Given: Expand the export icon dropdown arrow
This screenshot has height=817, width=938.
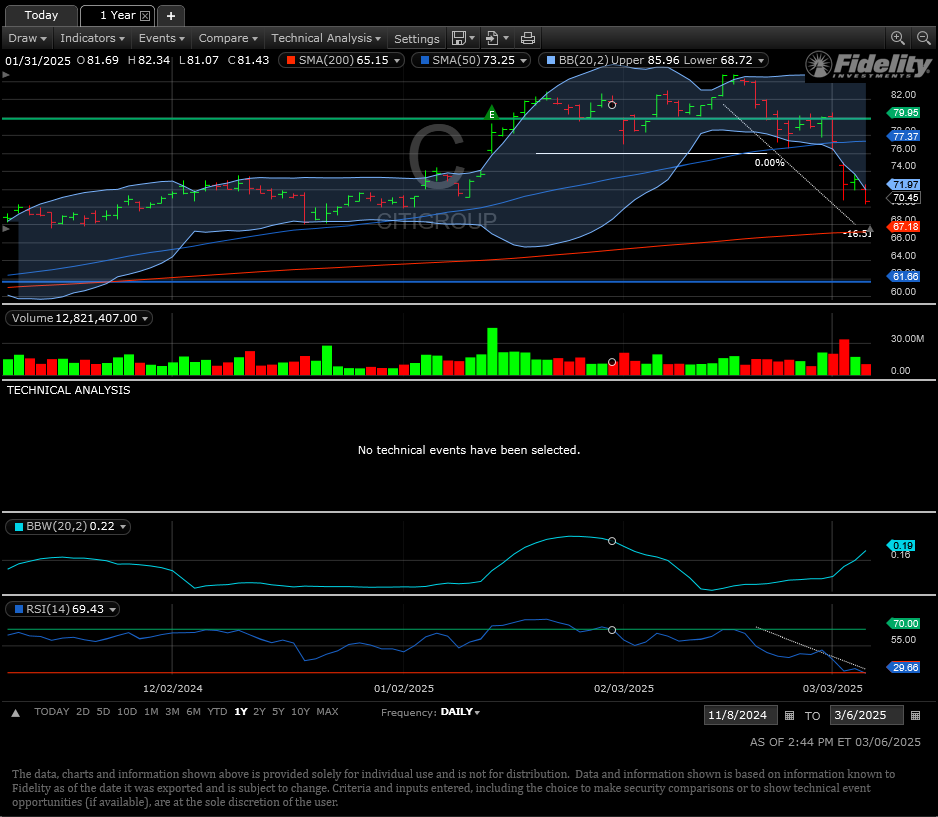Looking at the screenshot, I should [506, 38].
